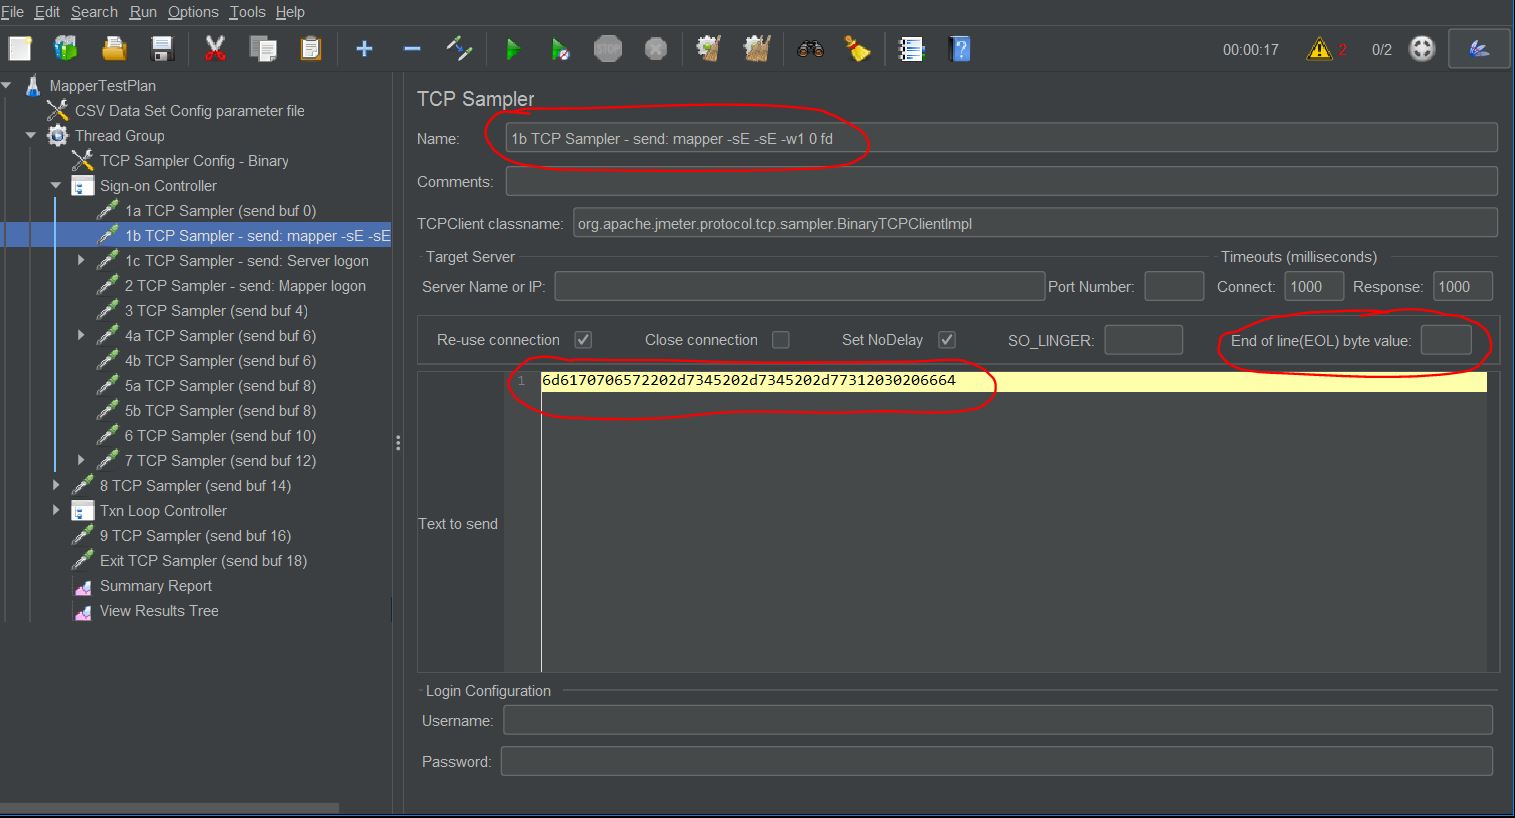This screenshot has height=818, width=1515.
Task: Remove selected element with the minus button
Action: point(412,48)
